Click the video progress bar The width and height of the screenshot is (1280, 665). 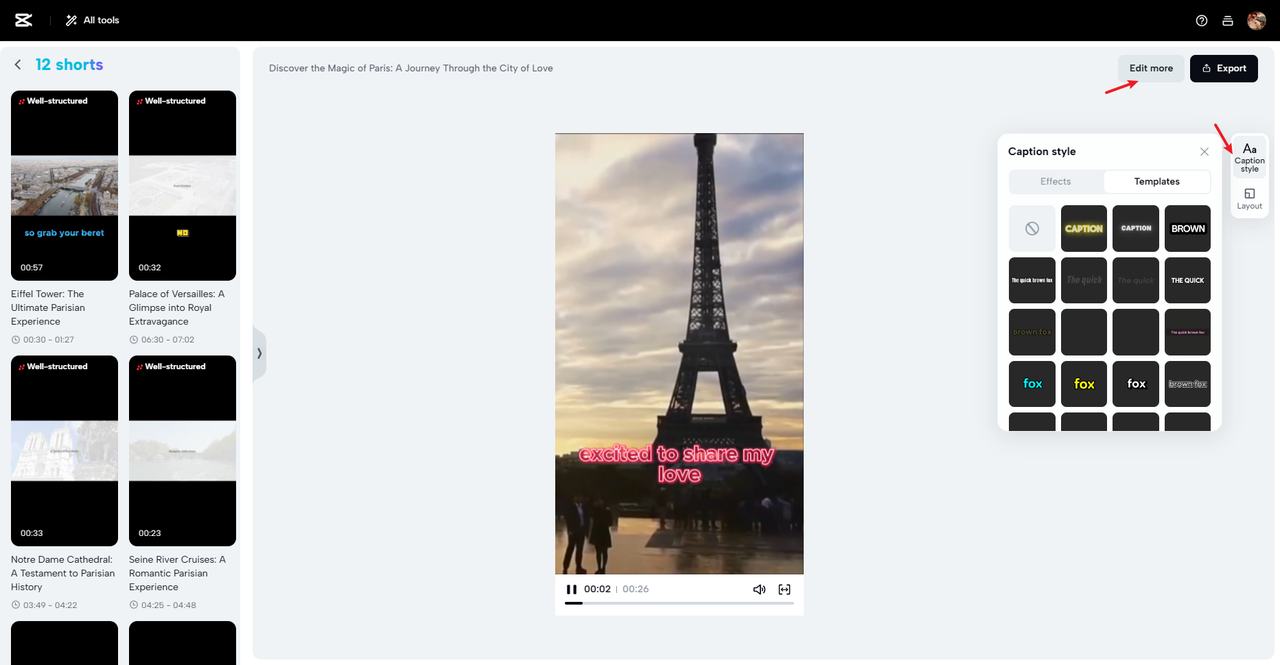[x=679, y=603]
